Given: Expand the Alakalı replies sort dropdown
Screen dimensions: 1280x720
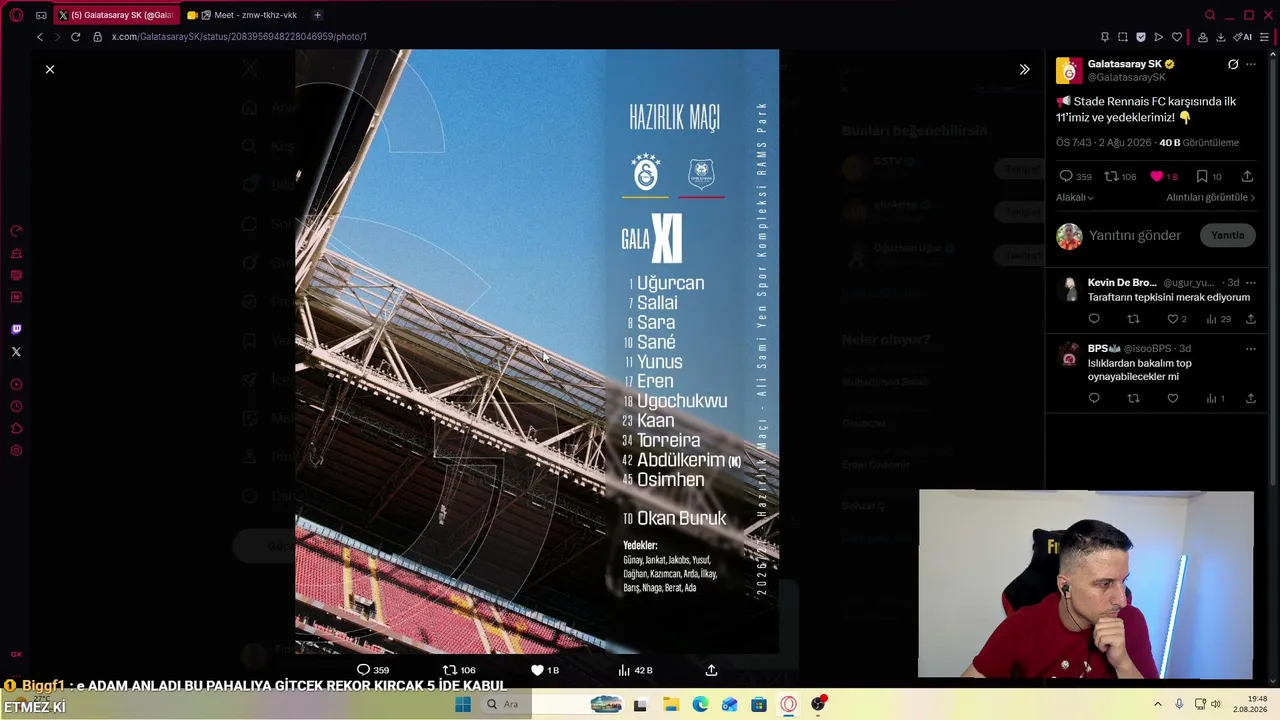Looking at the screenshot, I should [1075, 198].
